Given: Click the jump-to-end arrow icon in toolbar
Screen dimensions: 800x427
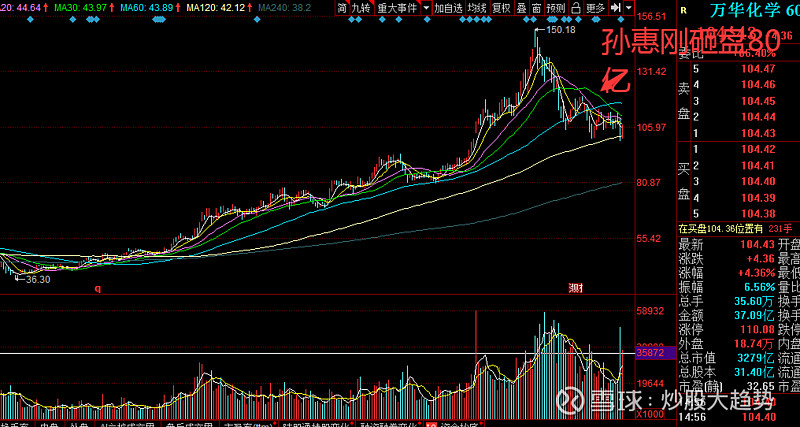Looking at the screenshot, I should point(615,8).
